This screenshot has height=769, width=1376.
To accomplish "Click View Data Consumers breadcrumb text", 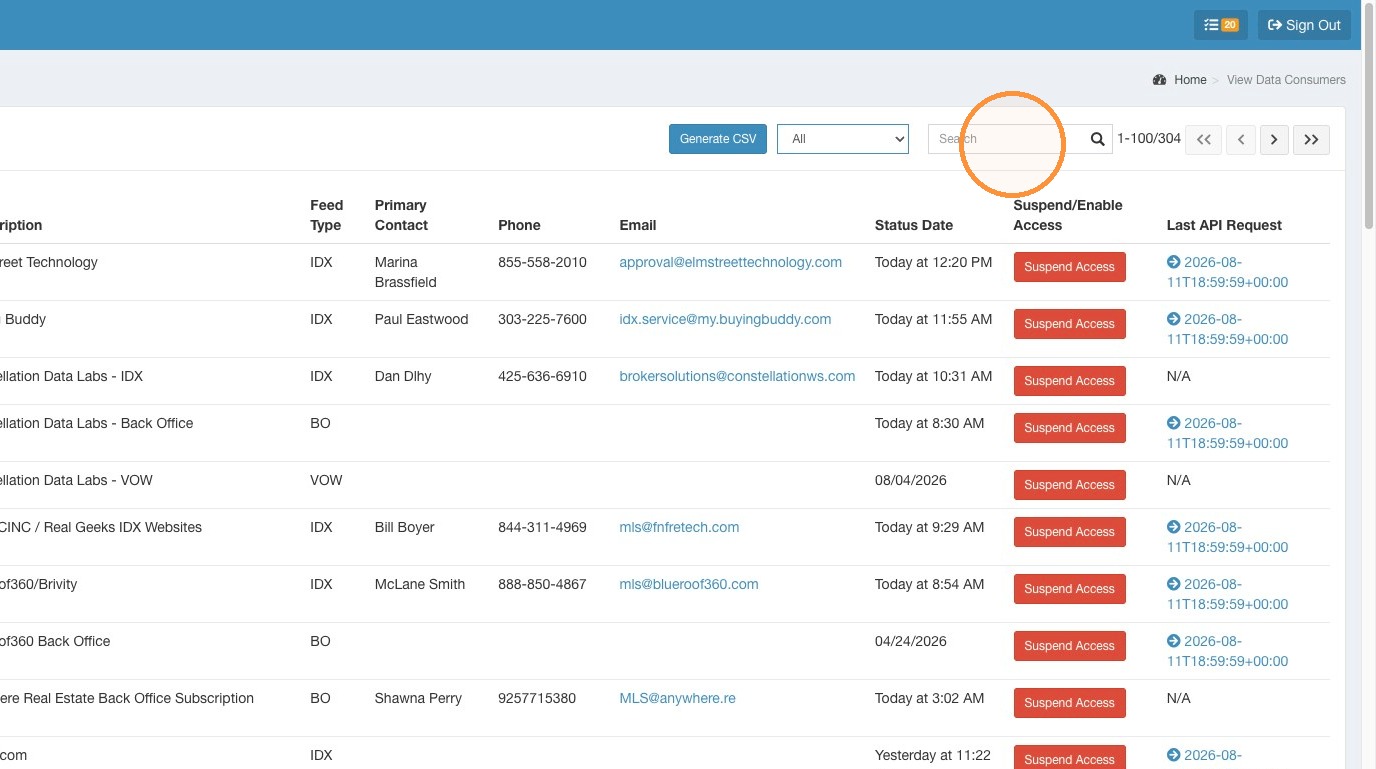I will point(1286,80).
